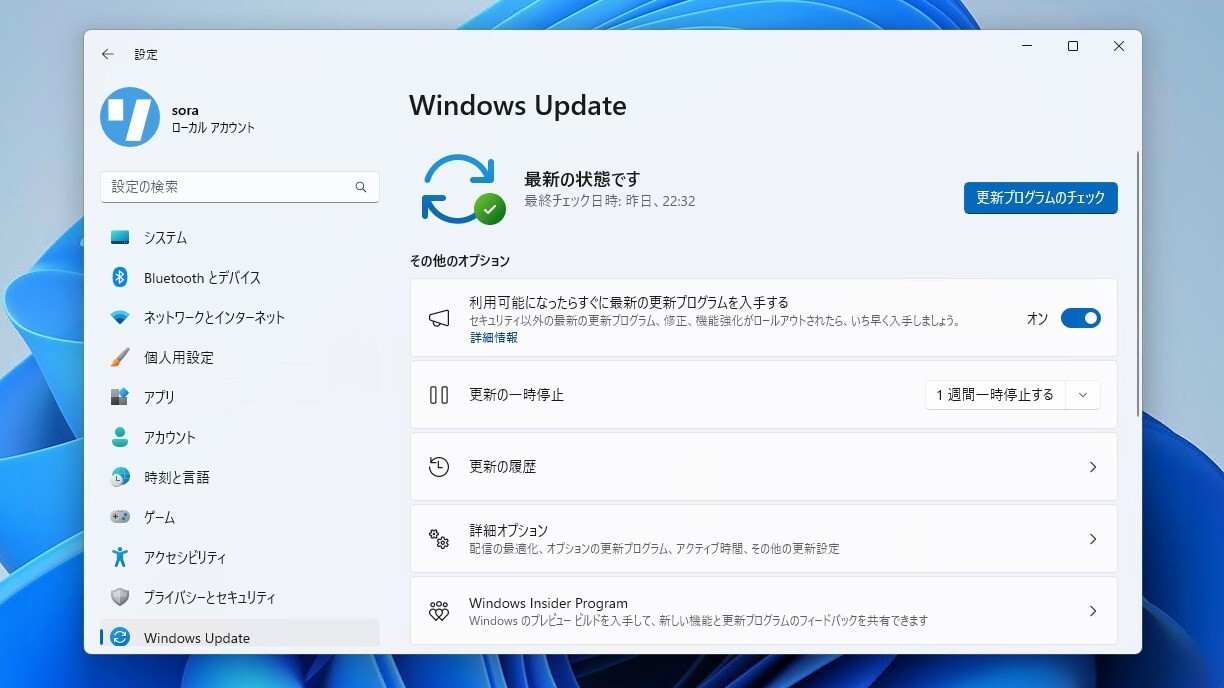1224x688 pixels.
Task: Click the gears icon for 詳細オプション
Action: (439, 539)
